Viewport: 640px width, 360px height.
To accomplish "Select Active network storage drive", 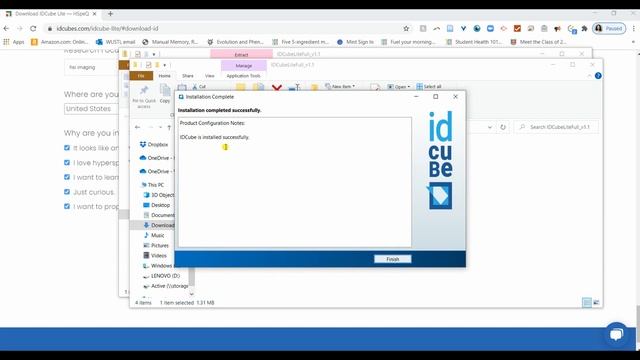I will (166, 286).
